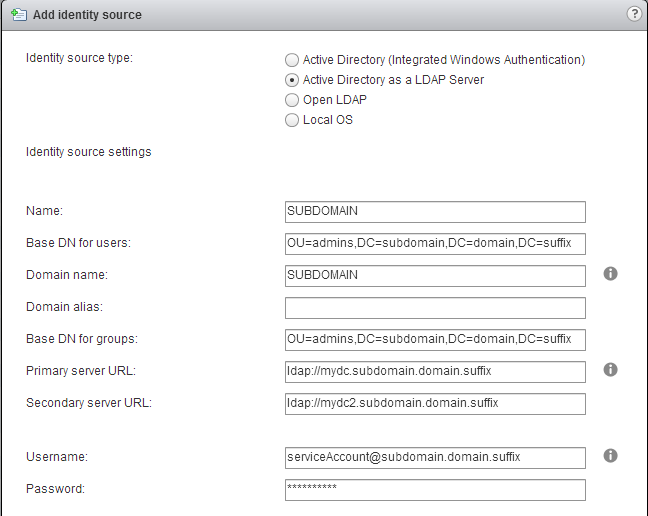Choose the Open LDAP radio option

tap(292, 100)
